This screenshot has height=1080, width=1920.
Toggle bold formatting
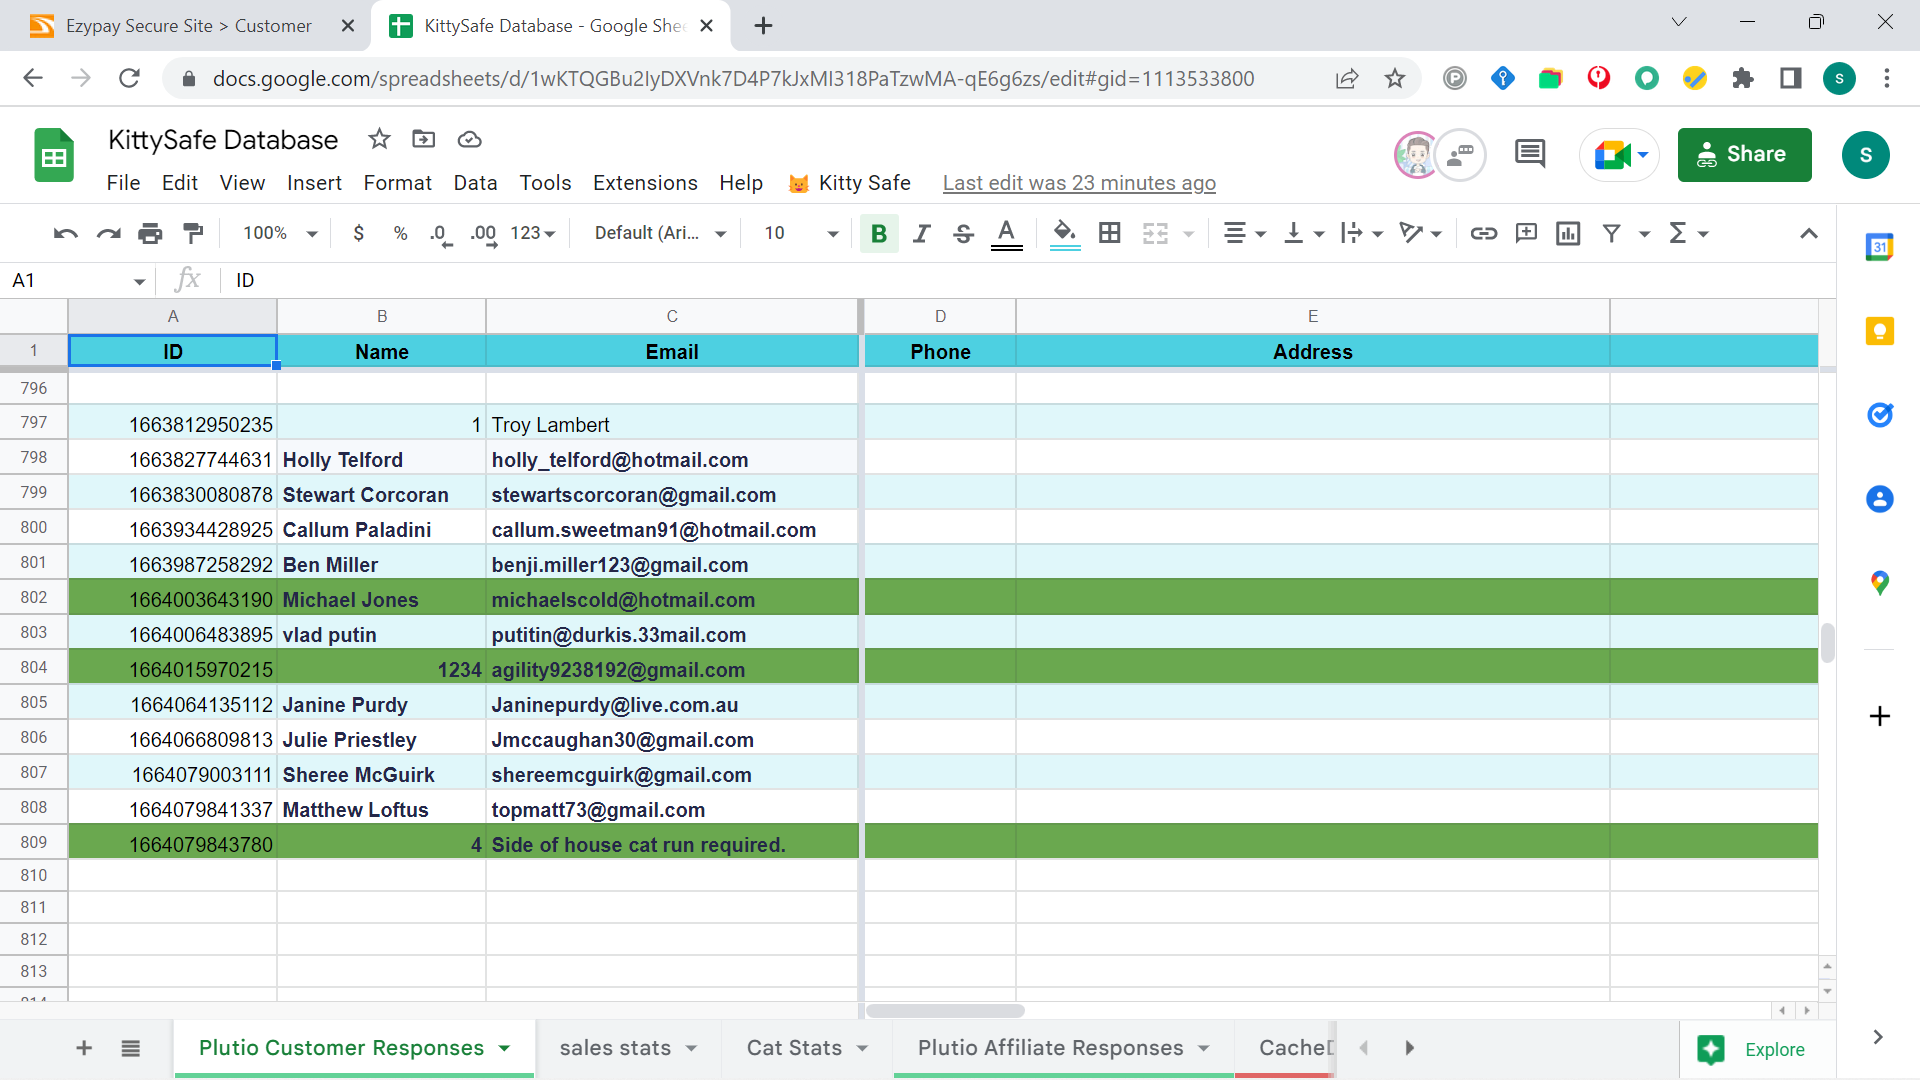[x=879, y=233]
